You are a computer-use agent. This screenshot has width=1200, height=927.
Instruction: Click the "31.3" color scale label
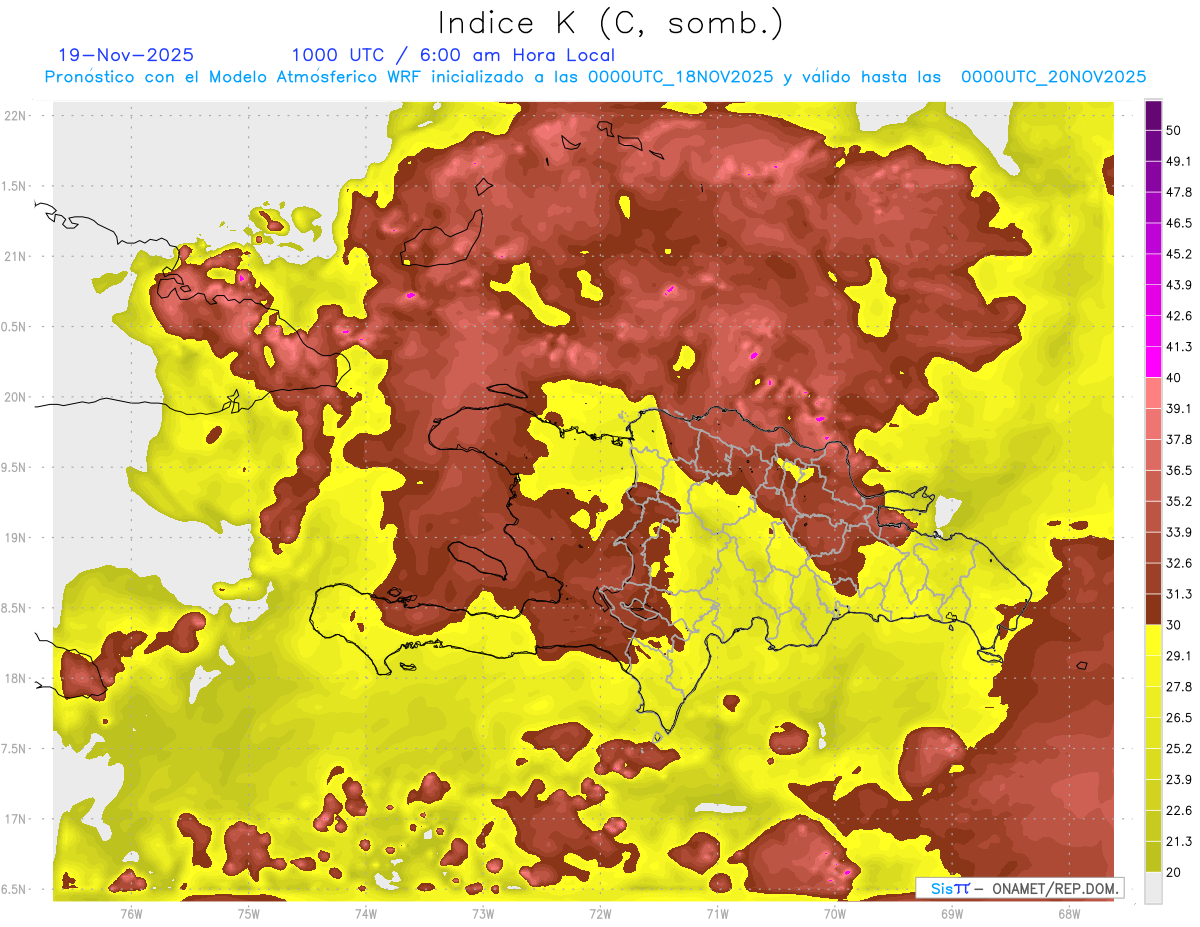(x=1178, y=594)
